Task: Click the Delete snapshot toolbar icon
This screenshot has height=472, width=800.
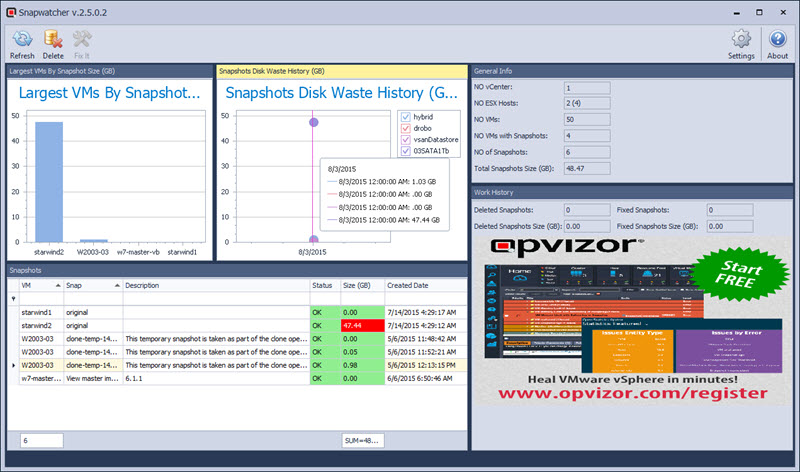Action: coord(53,39)
